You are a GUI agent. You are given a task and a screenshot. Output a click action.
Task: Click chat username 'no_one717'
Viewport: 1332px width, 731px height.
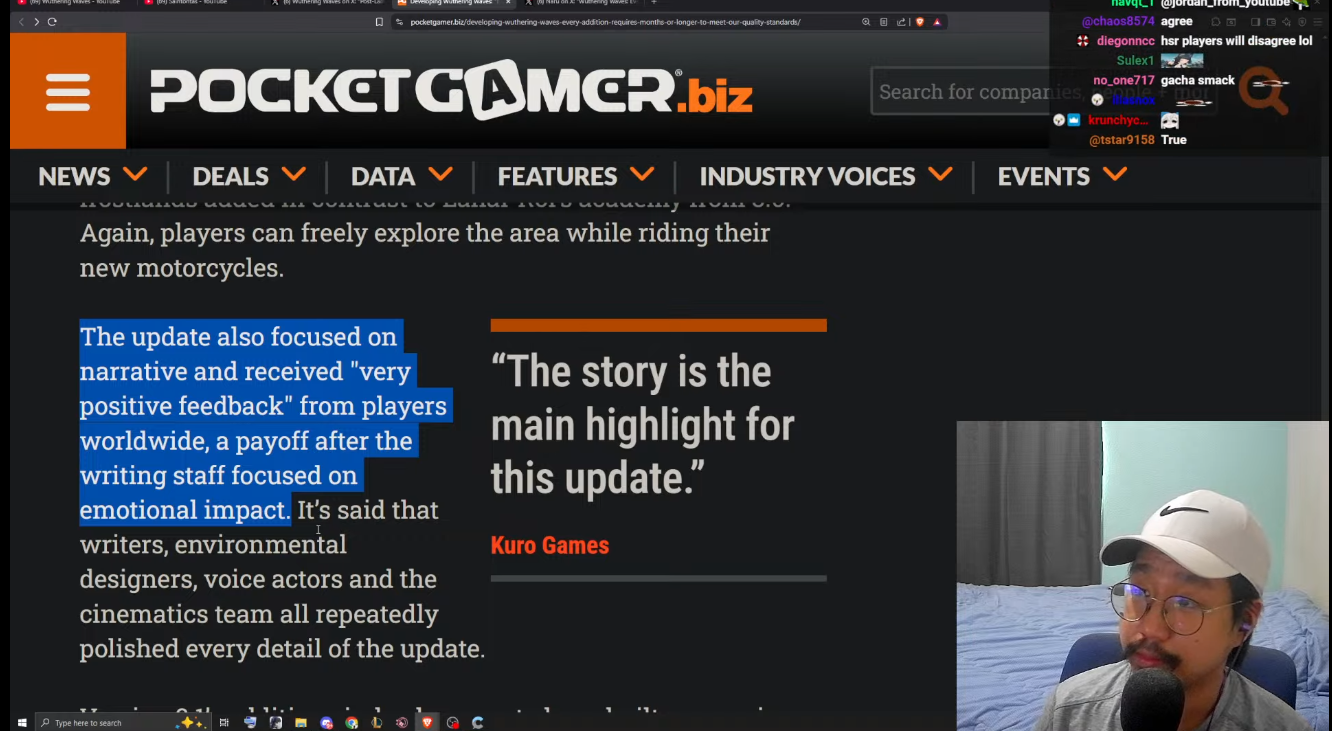pos(1124,80)
